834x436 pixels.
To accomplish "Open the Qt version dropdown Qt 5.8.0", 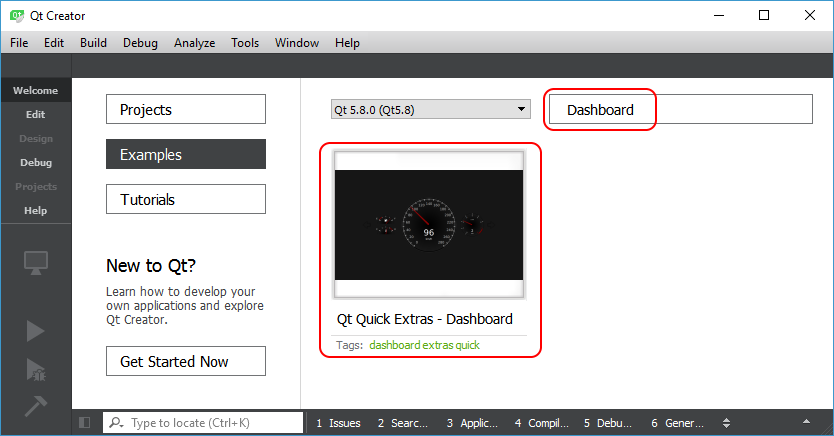I will click(430, 109).
